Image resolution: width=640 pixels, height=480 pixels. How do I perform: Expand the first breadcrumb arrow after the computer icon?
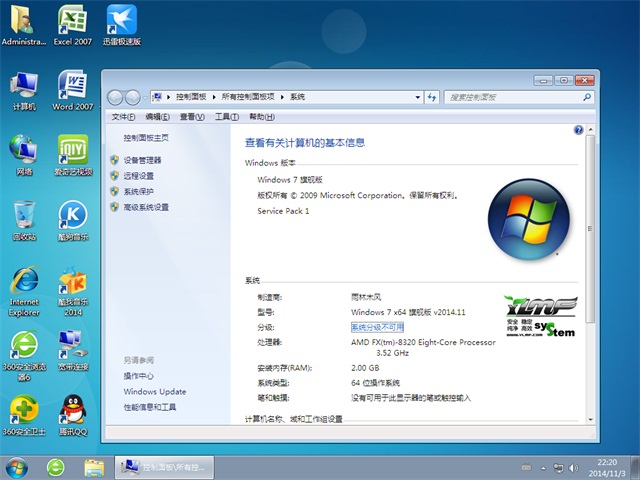coord(168,97)
